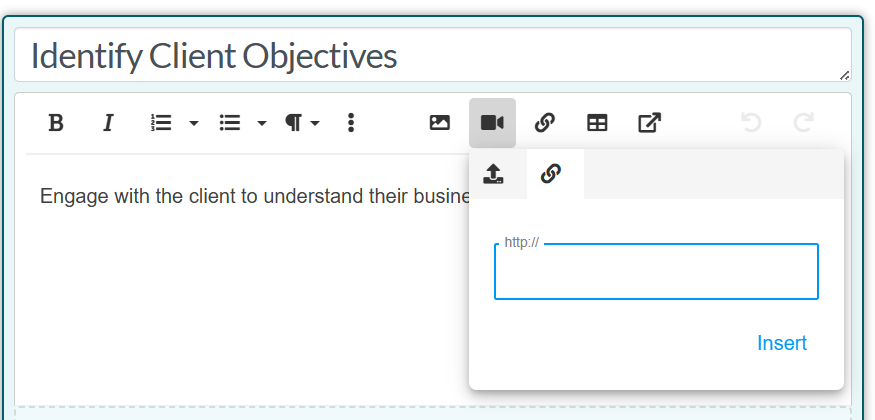Click the undo arrow

coord(751,123)
